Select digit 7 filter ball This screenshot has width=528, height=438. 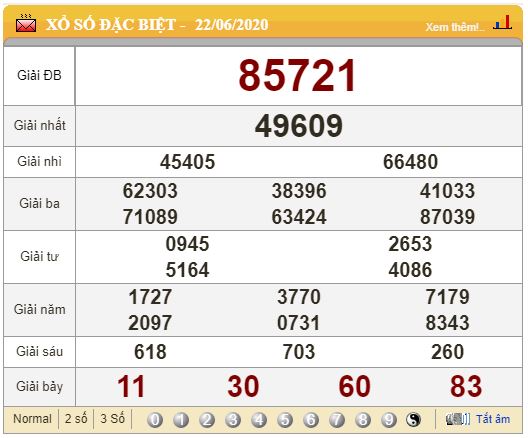click(x=337, y=420)
